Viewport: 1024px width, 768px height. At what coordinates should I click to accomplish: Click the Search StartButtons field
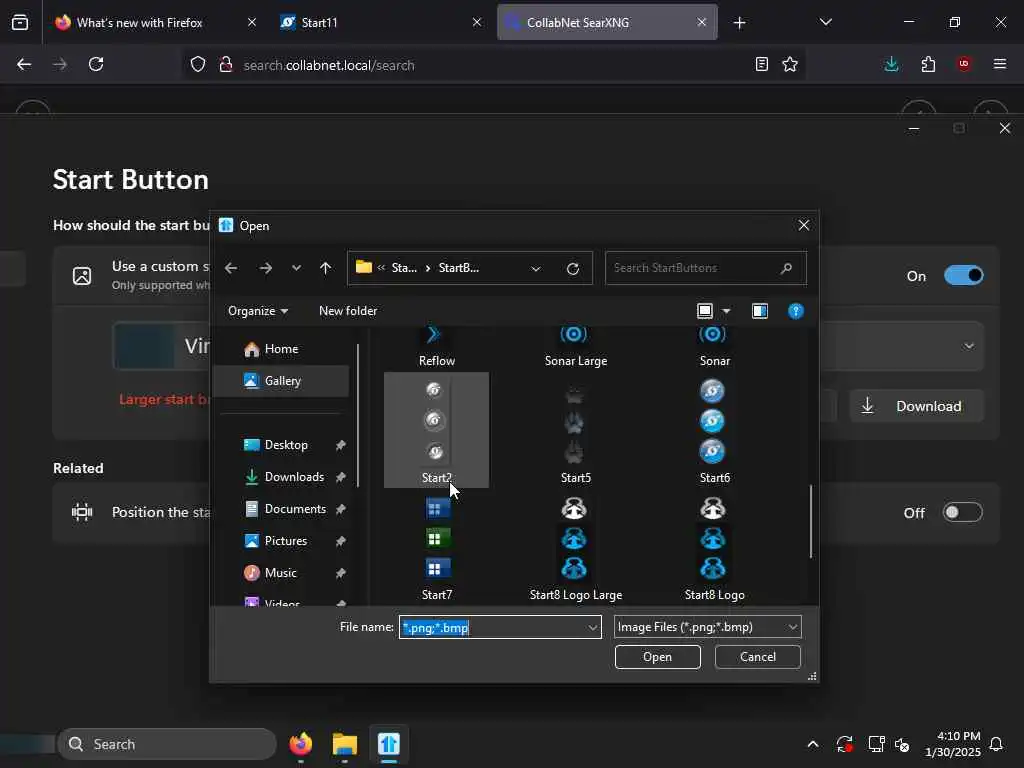click(705, 268)
